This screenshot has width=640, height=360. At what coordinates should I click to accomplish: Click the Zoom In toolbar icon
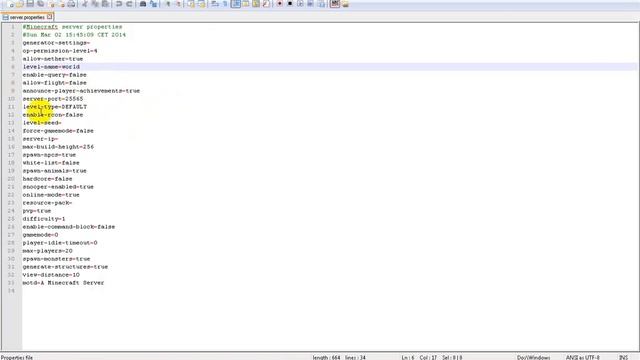tap(167, 4)
